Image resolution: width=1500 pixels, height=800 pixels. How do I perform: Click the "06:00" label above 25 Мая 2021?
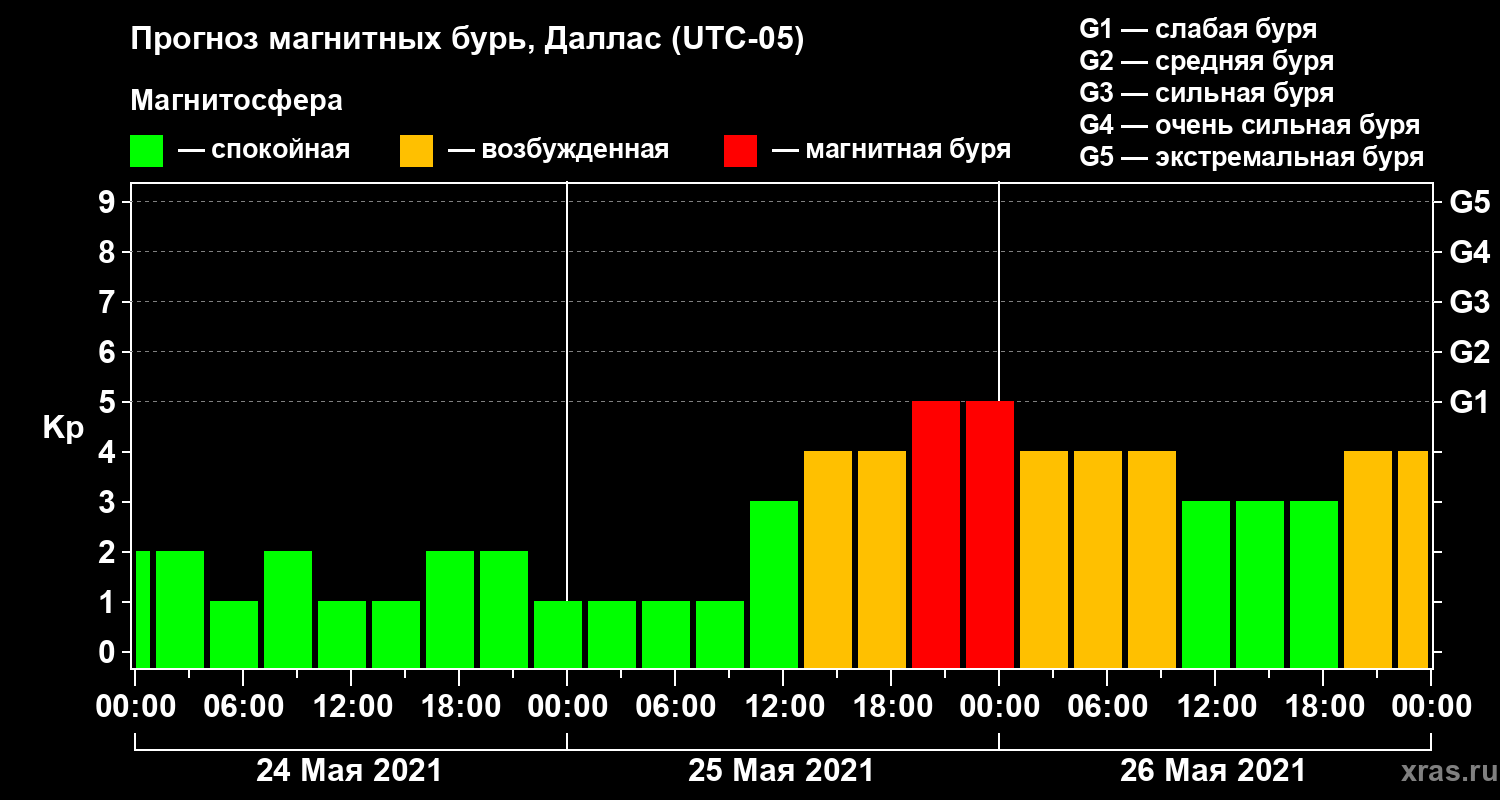(675, 706)
